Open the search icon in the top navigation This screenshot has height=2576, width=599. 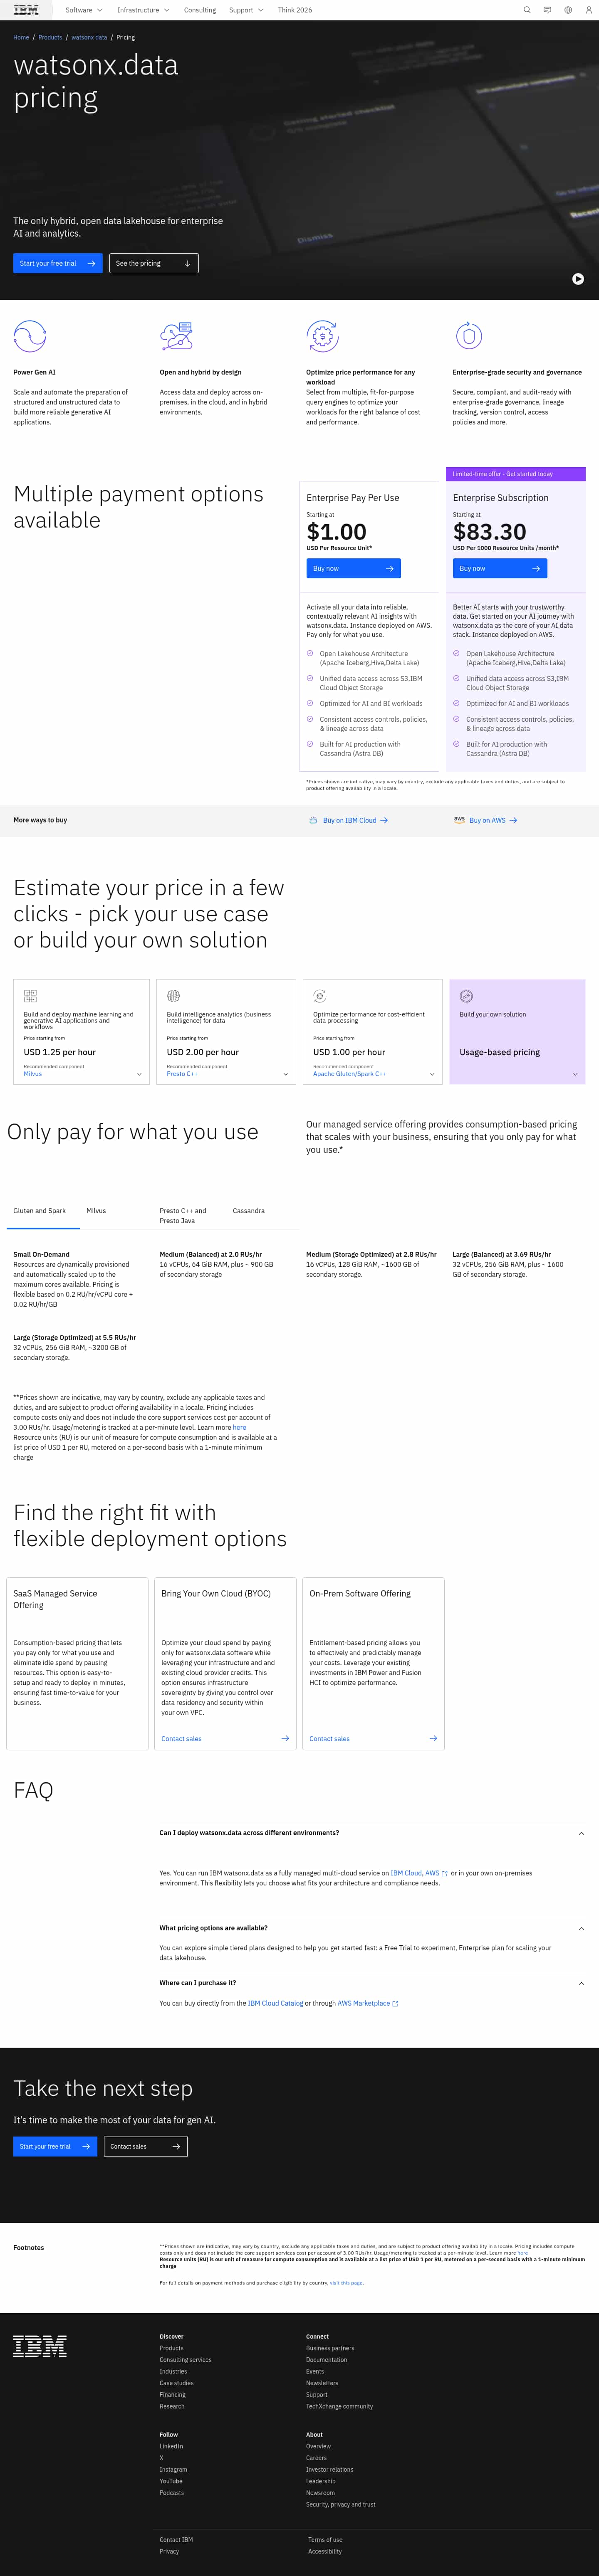click(527, 10)
